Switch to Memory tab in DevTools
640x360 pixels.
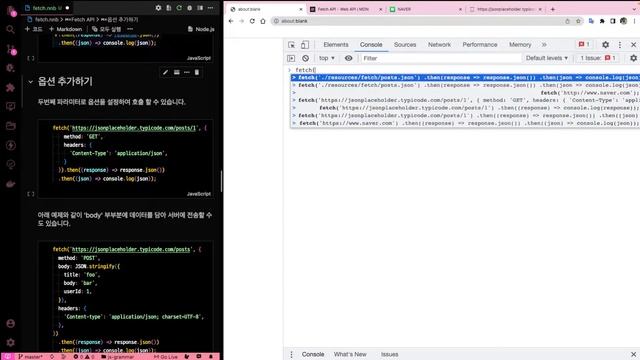coord(520,44)
